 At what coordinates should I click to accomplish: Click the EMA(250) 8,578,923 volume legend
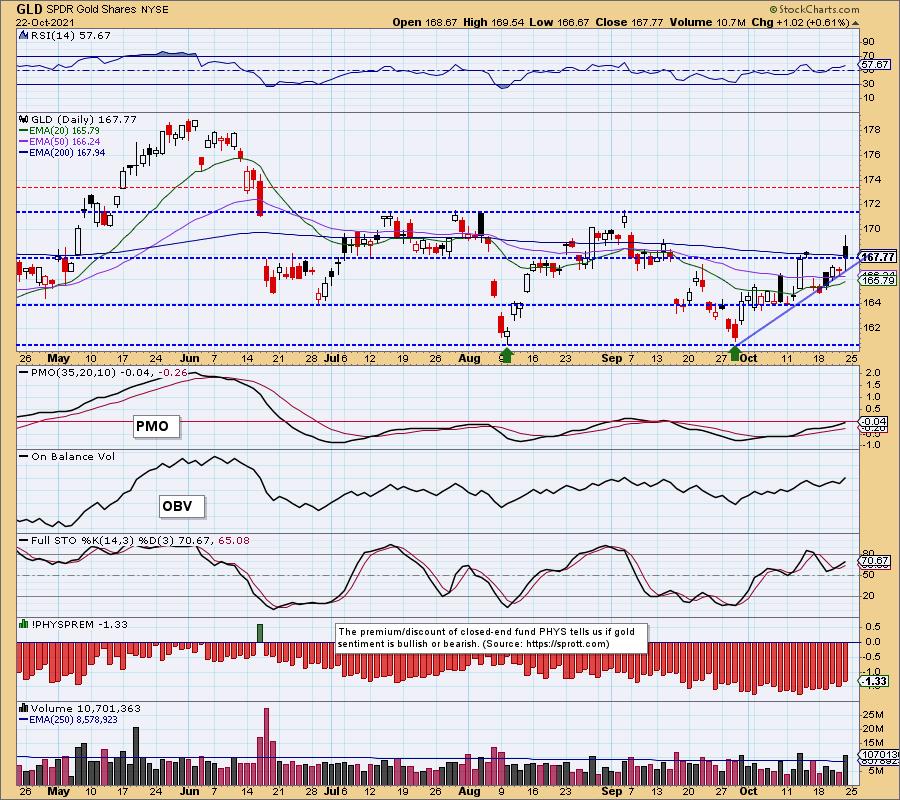(68, 719)
